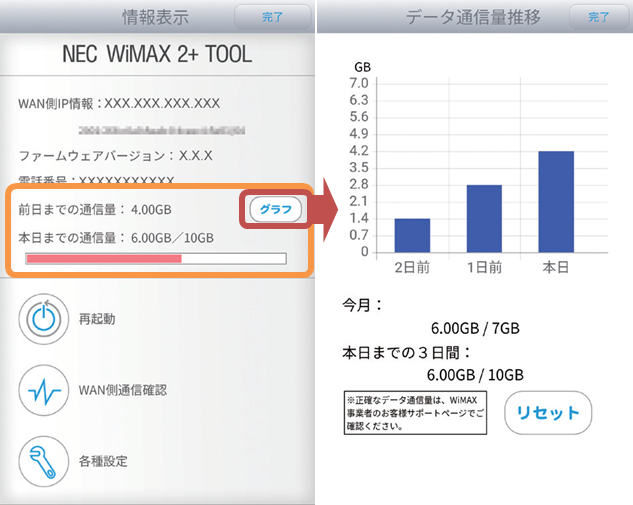
Task: Click the 情報表示 header title
Action: tap(156, 17)
